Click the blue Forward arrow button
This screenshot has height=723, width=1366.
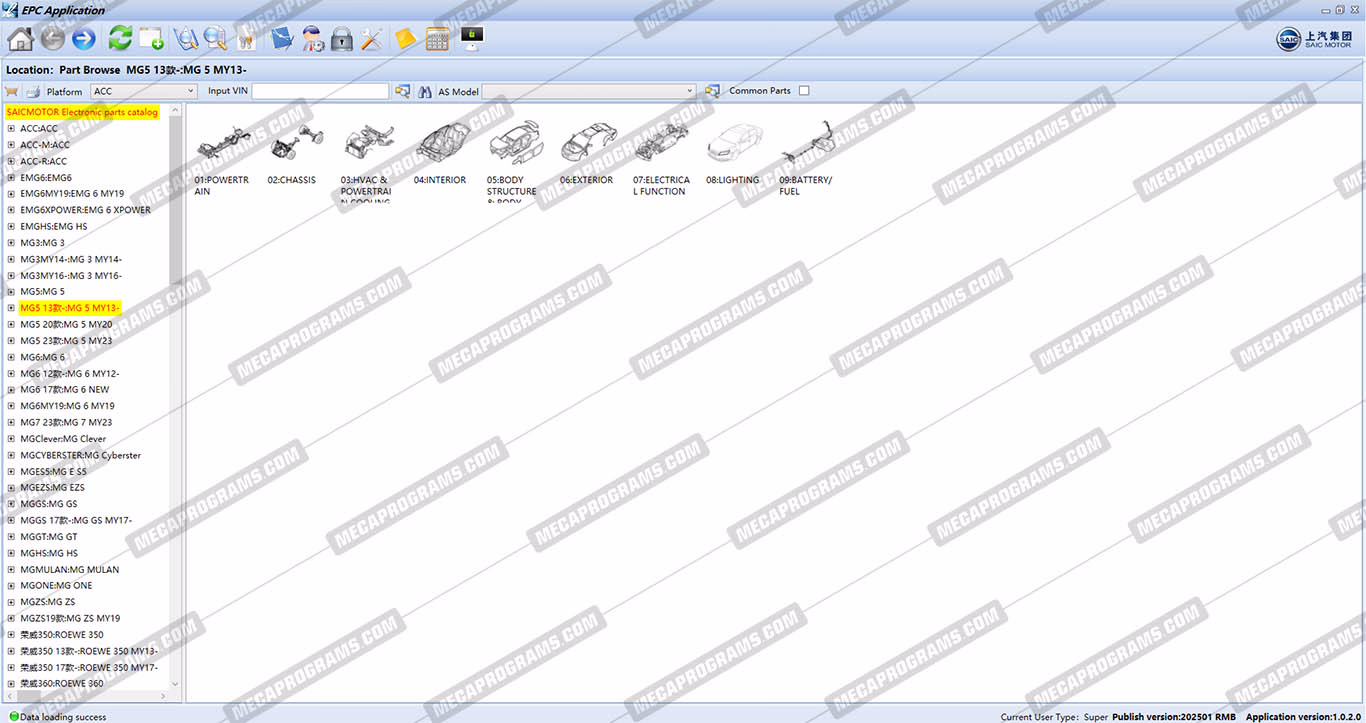84,39
